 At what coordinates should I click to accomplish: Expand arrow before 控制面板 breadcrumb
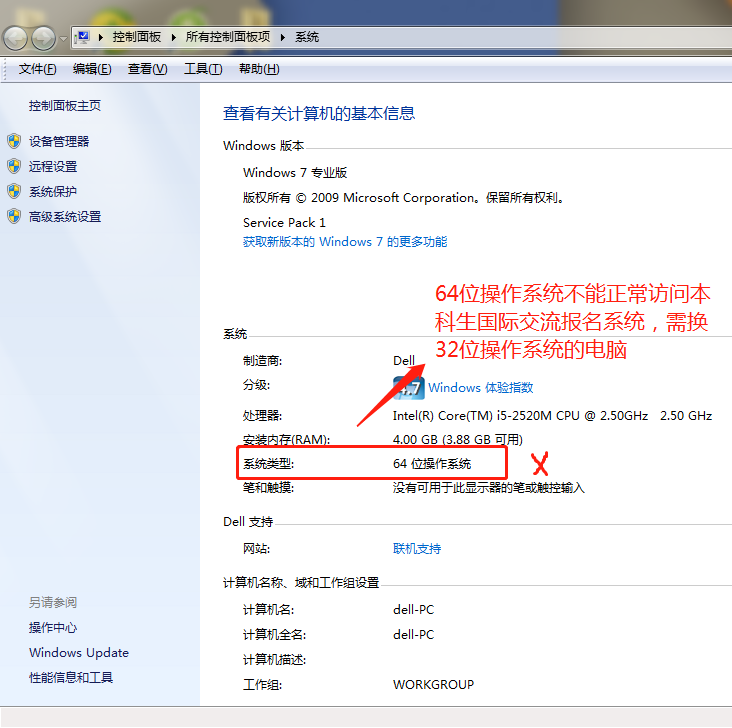point(100,37)
